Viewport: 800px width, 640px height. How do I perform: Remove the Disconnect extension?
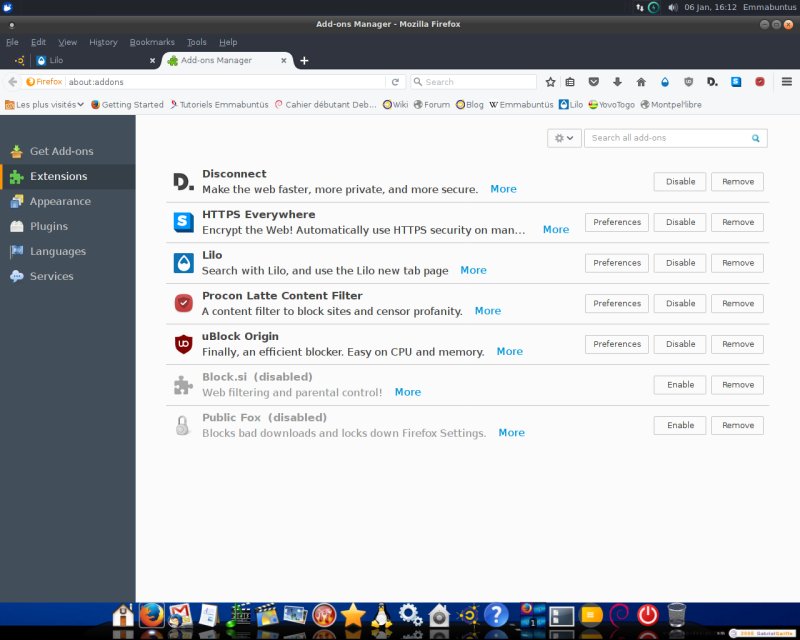pos(737,182)
